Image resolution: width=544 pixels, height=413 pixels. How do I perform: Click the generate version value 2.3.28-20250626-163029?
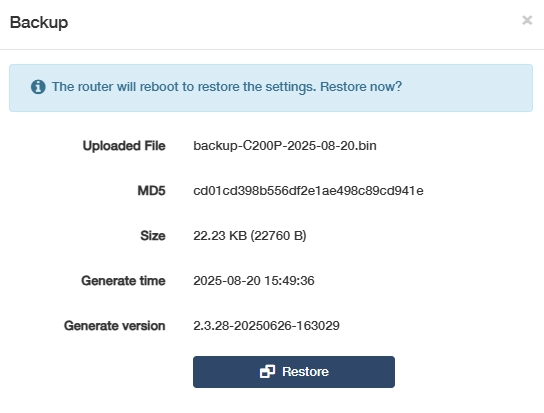[x=266, y=326]
